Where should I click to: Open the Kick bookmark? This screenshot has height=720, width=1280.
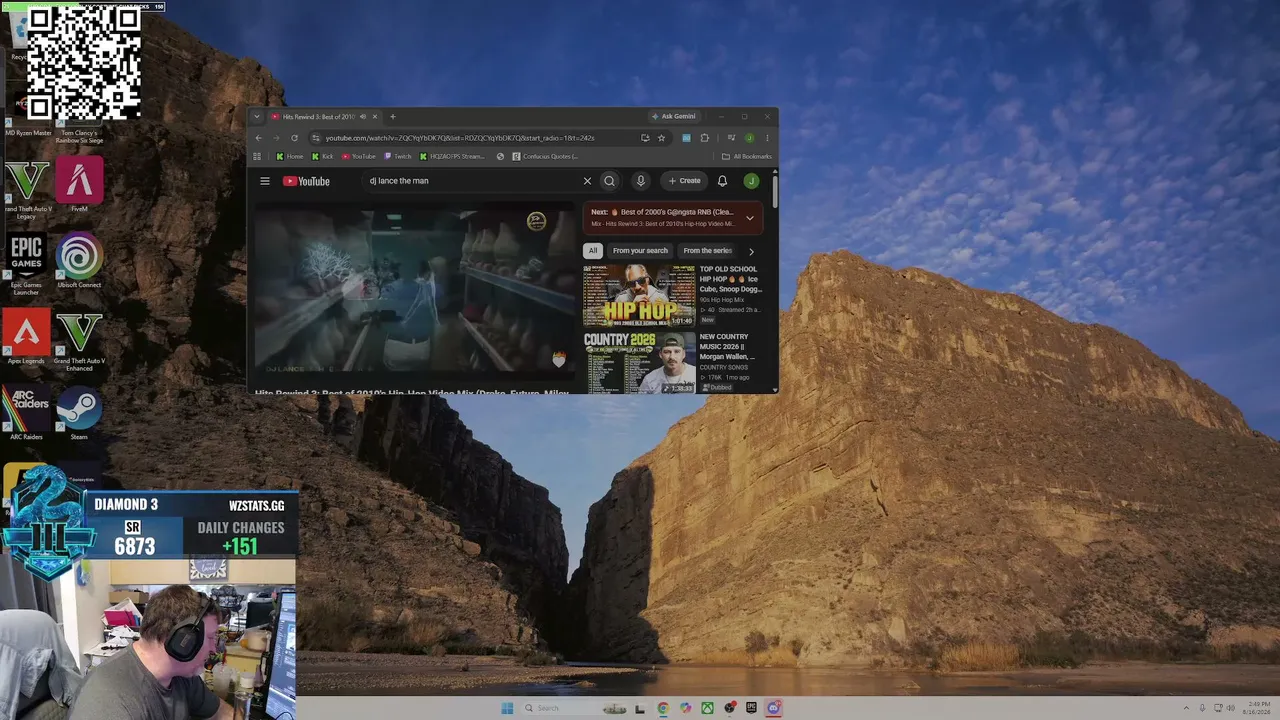tap(323, 156)
